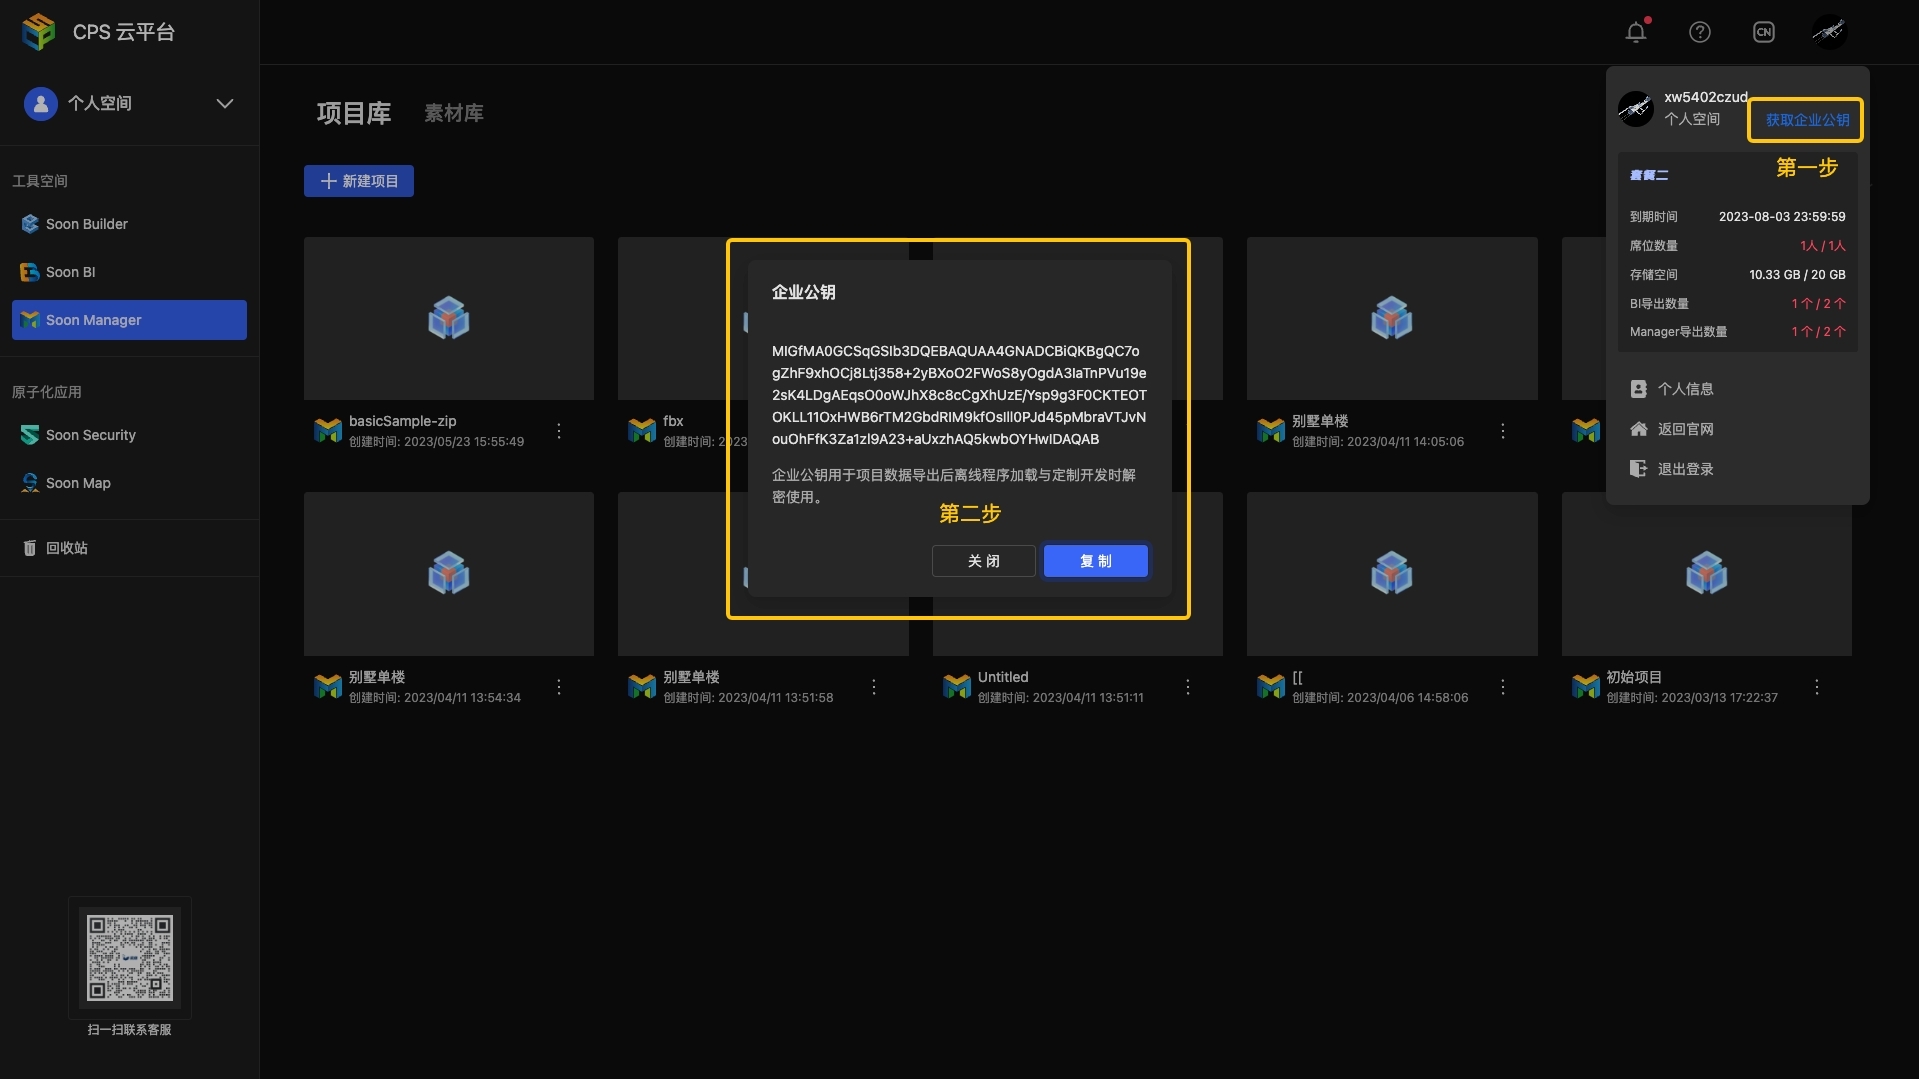This screenshot has height=1079, width=1919.
Task: Open Soon Map application
Action: coord(78,483)
